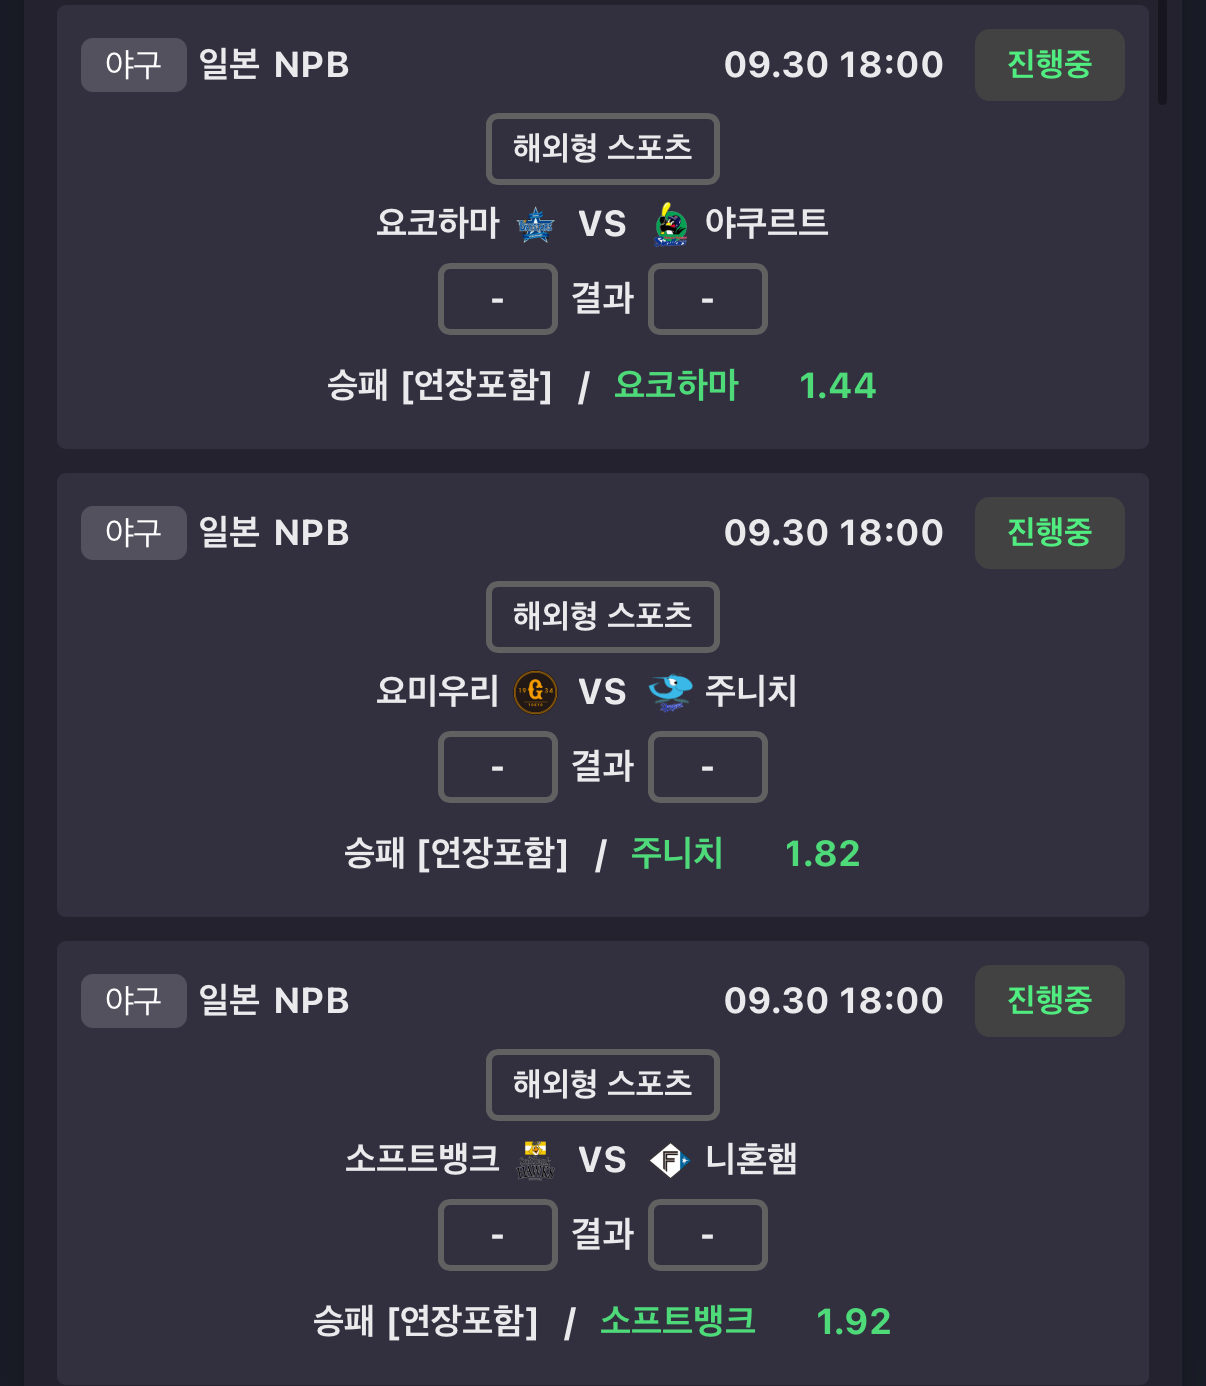Image resolution: width=1206 pixels, height=1386 pixels.
Task: Click 주니치 result score box
Action: [707, 767]
